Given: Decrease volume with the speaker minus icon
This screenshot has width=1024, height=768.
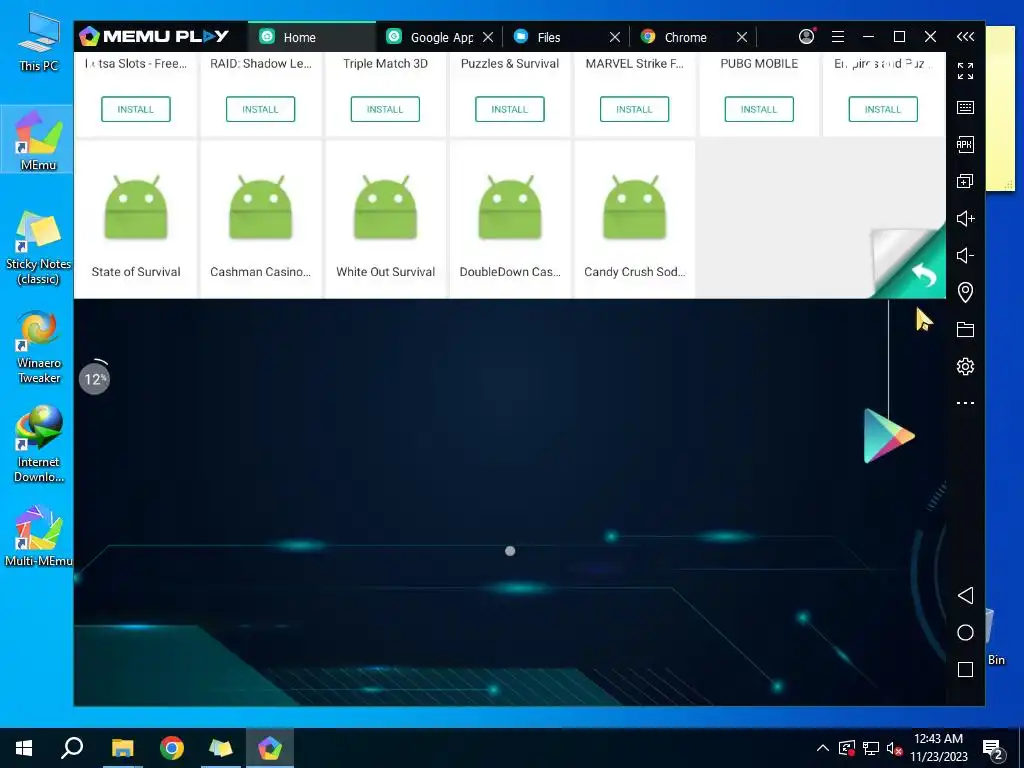Looking at the screenshot, I should click(965, 255).
